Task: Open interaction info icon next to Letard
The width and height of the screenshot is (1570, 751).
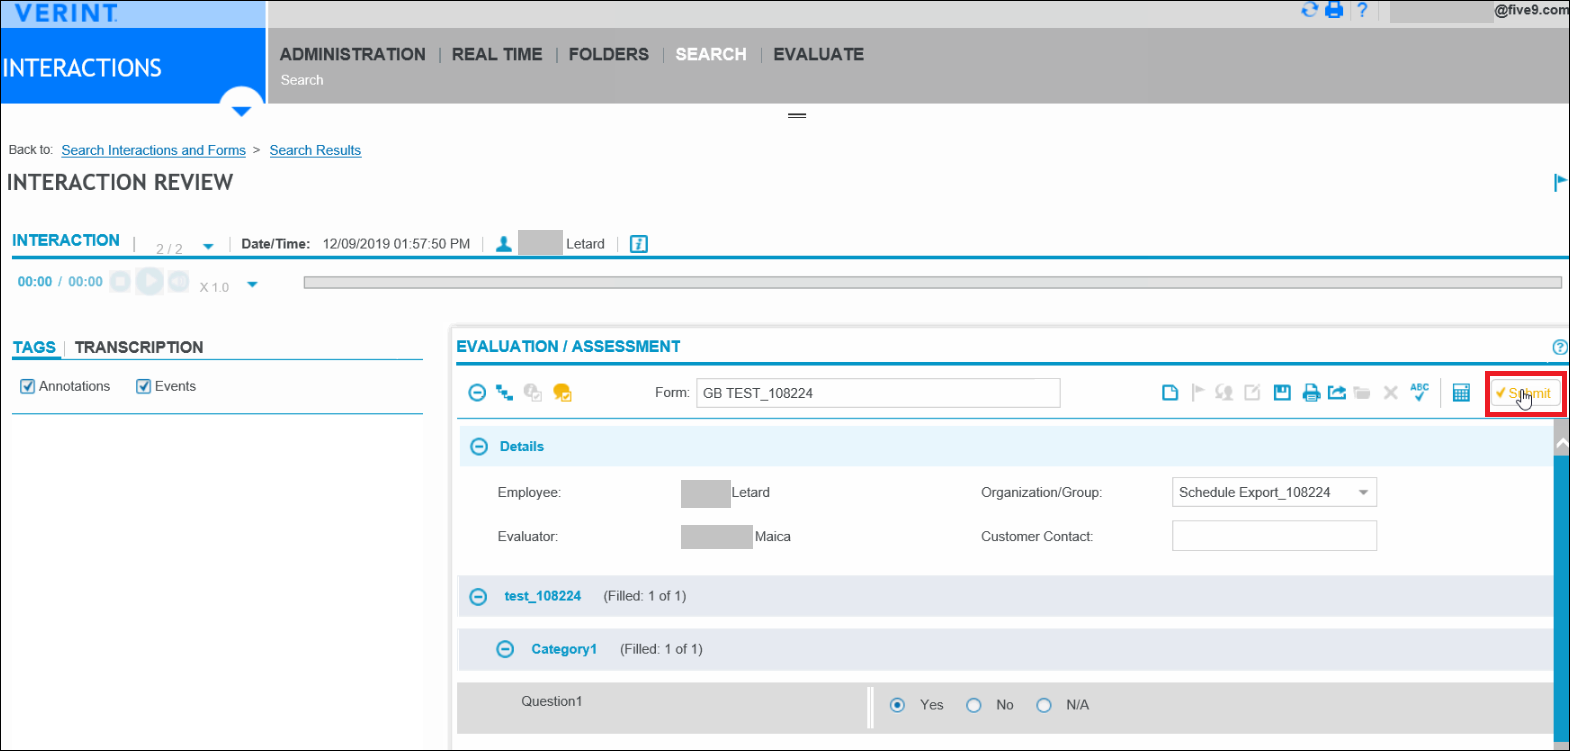Action: (639, 244)
